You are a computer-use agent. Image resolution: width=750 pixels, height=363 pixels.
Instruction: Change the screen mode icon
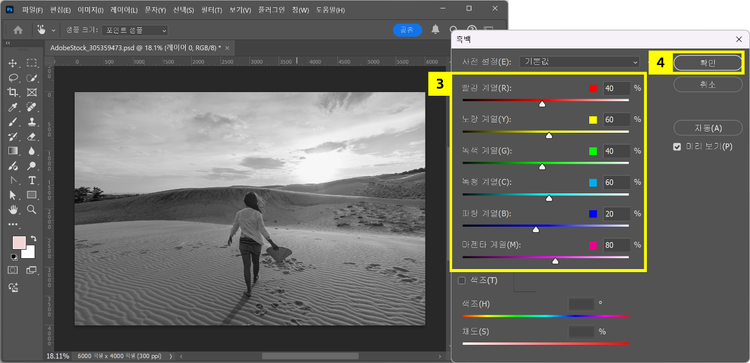click(32, 270)
